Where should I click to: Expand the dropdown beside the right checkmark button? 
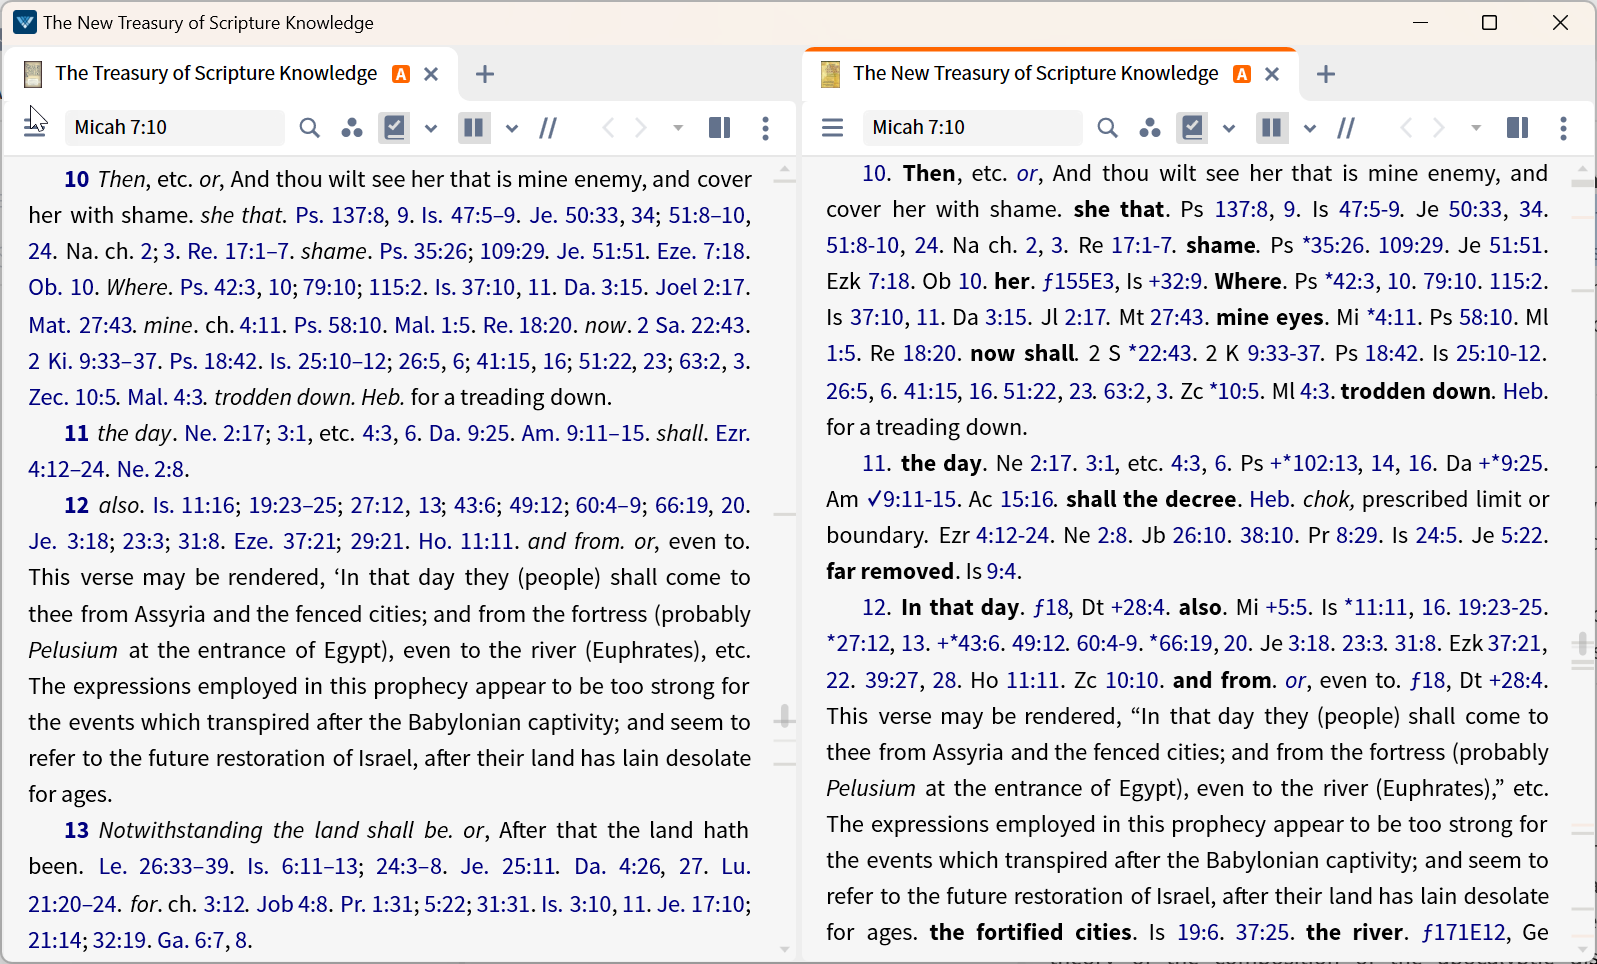pyautogui.click(x=1229, y=128)
